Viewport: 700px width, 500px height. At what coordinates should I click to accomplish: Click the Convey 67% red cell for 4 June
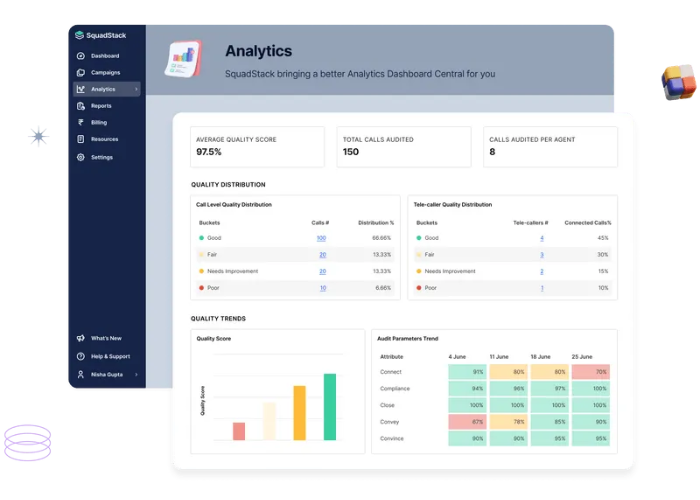[x=467, y=422]
